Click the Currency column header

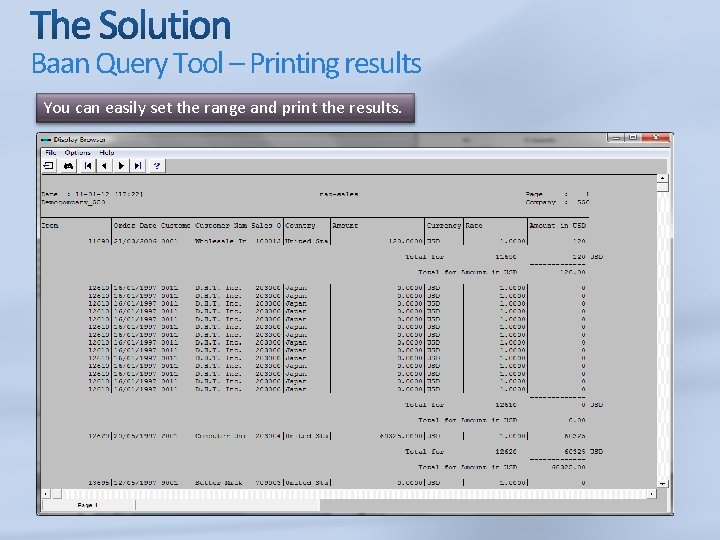coord(444,225)
